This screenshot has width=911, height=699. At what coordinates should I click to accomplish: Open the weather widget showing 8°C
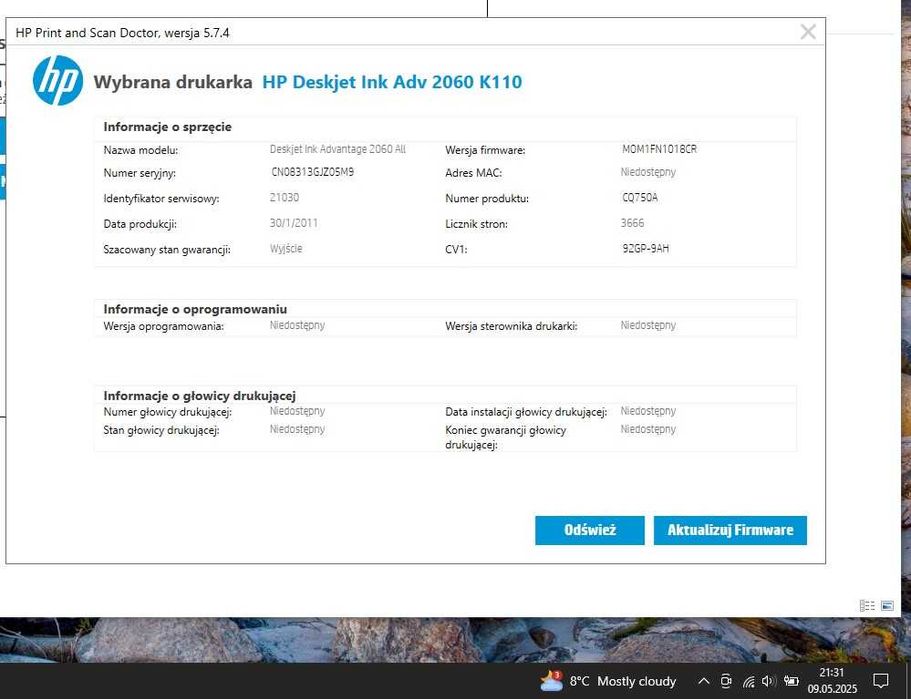coord(608,681)
